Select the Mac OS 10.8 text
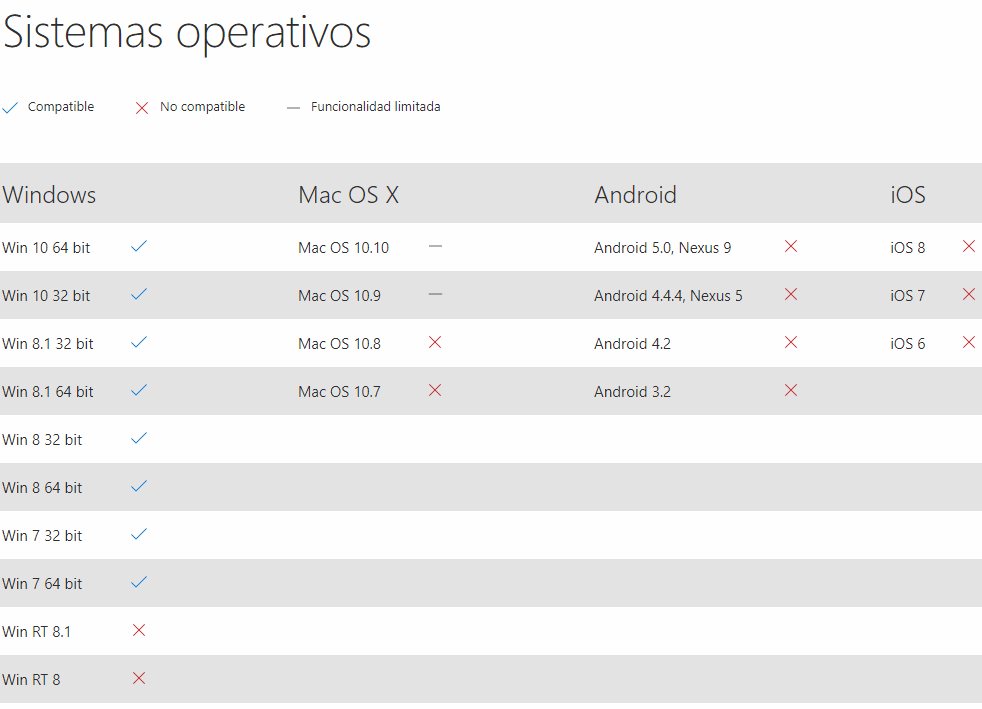 tap(339, 344)
